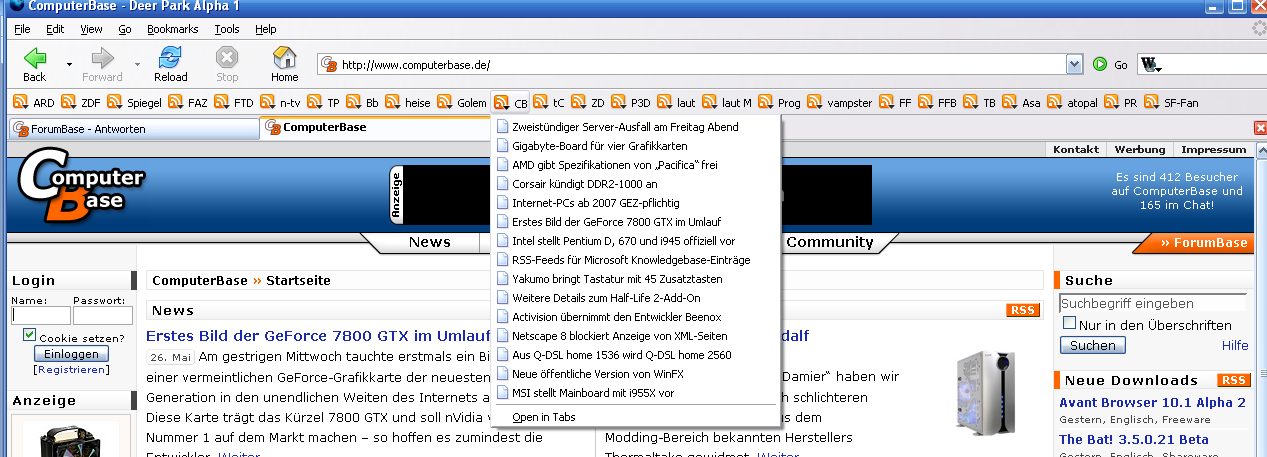Open the File menu

[x=22, y=30]
